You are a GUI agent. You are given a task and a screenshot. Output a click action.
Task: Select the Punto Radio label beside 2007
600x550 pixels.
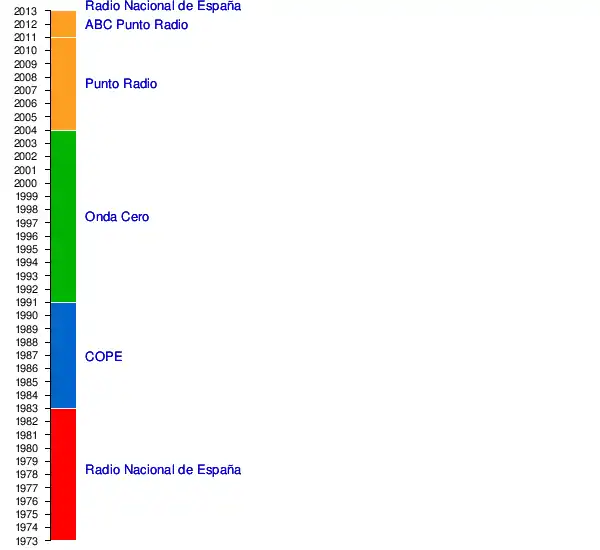121,84
